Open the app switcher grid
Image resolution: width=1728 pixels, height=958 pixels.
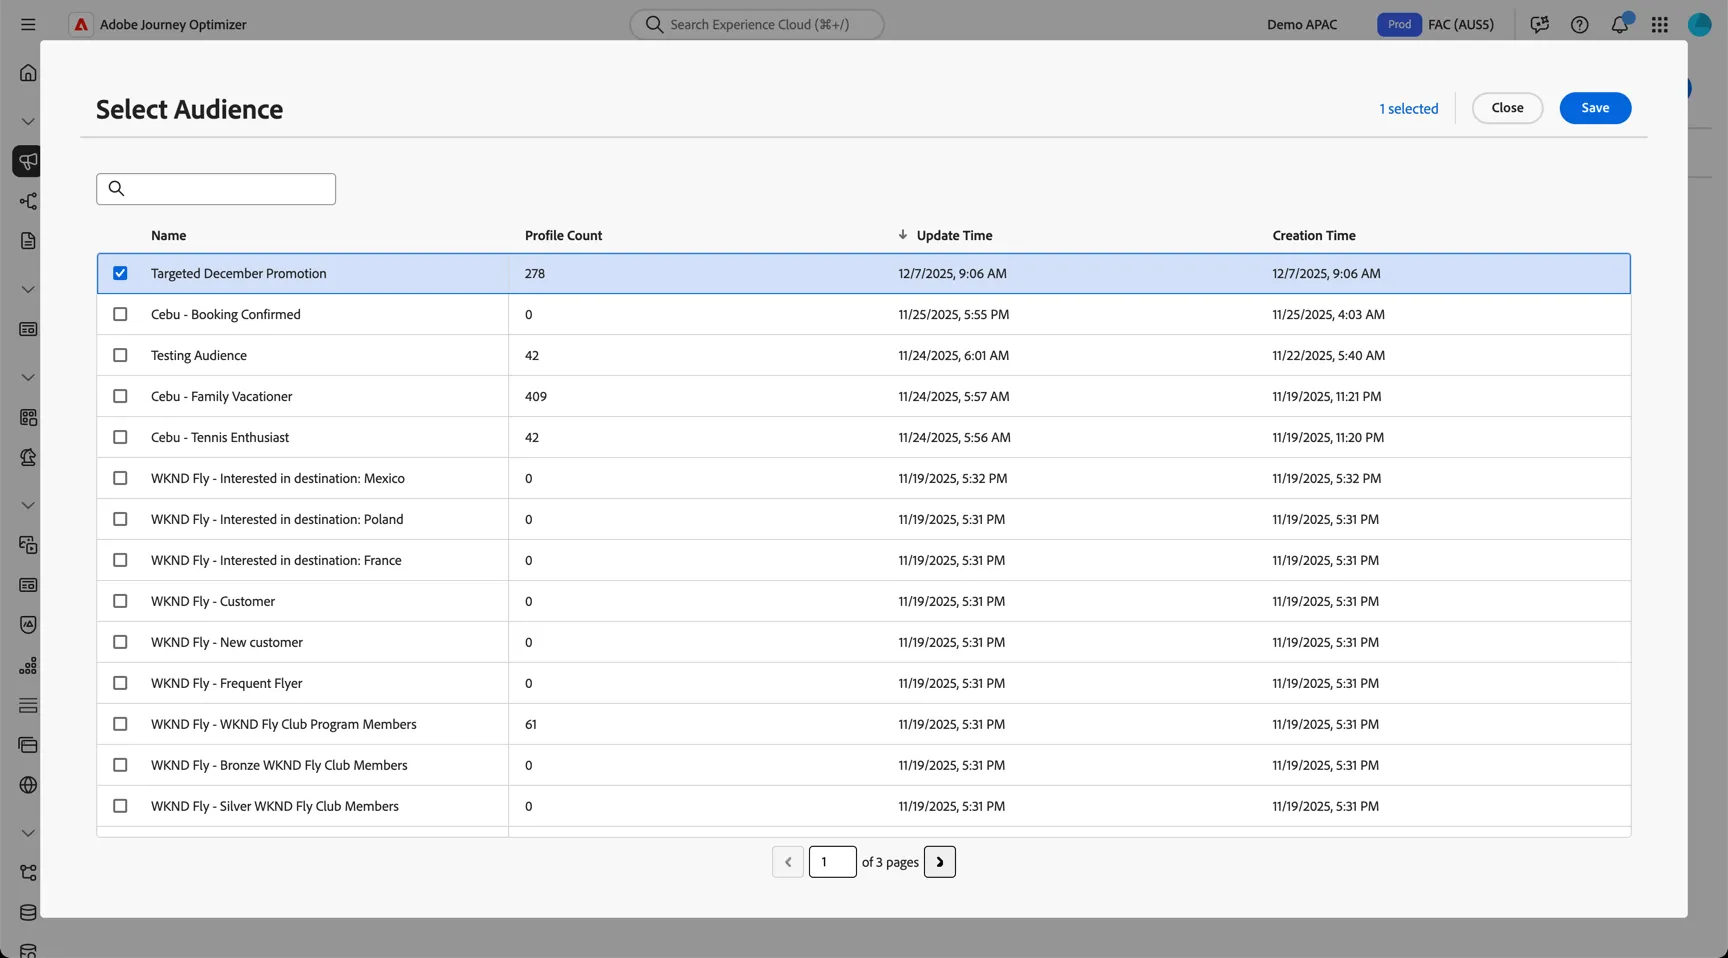click(1659, 24)
